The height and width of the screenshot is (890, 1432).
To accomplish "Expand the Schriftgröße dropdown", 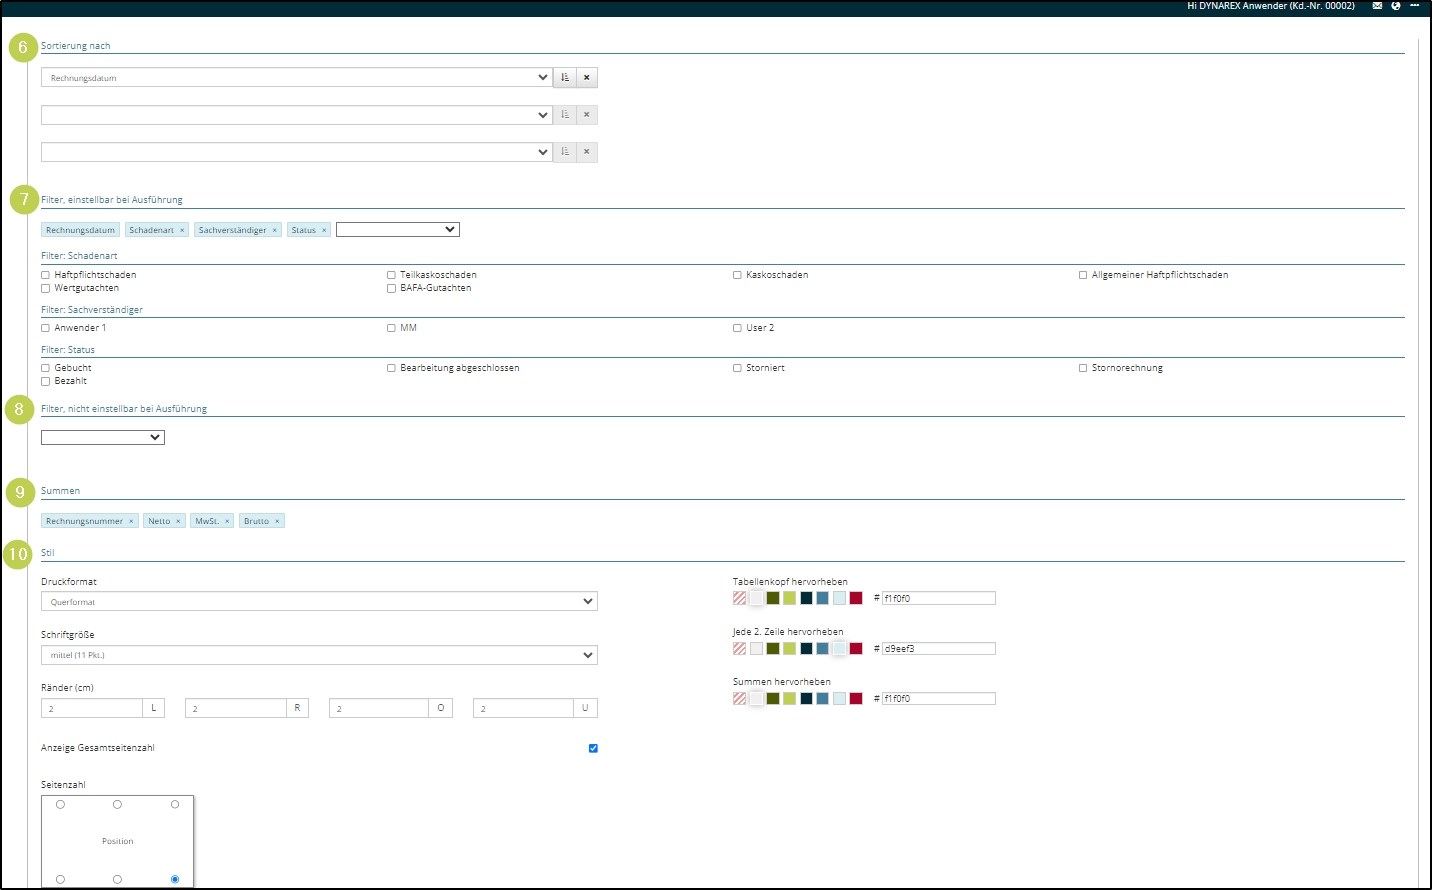I will [x=319, y=655].
